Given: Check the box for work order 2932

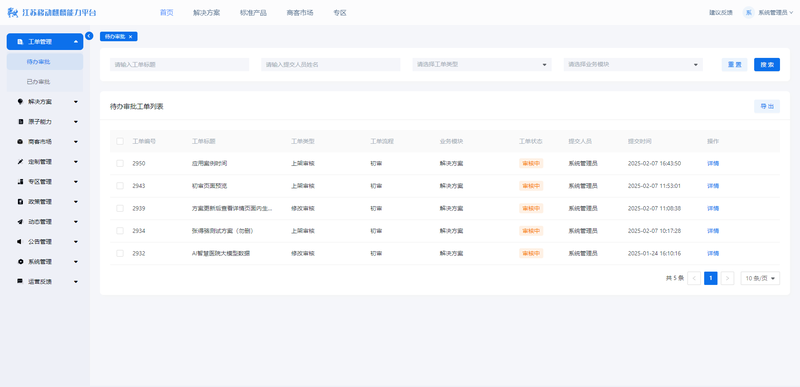Looking at the screenshot, I should pos(120,253).
